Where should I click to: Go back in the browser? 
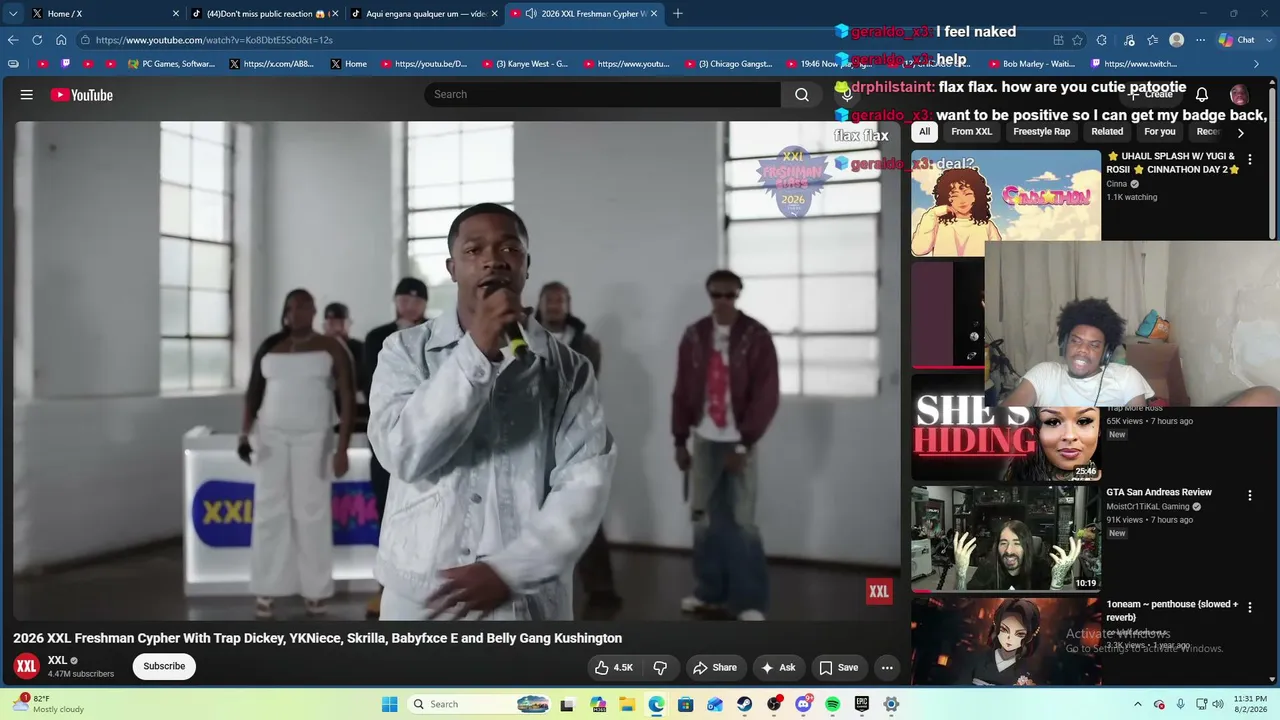pyautogui.click(x=13, y=40)
